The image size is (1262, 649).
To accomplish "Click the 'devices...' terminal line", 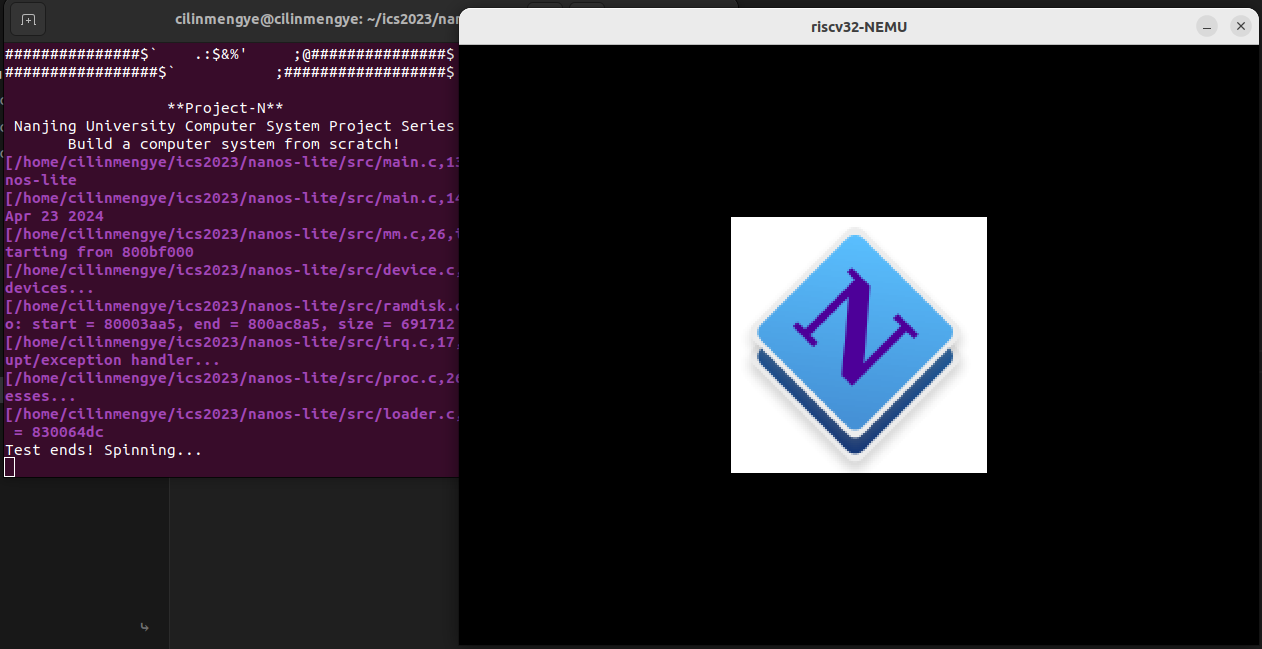I will [x=49, y=288].
